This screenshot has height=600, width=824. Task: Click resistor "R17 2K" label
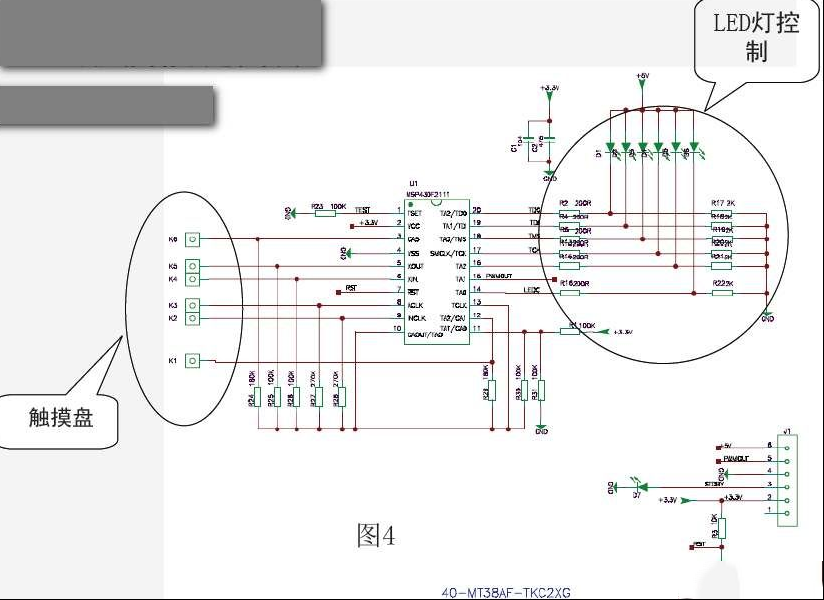[x=723, y=203]
